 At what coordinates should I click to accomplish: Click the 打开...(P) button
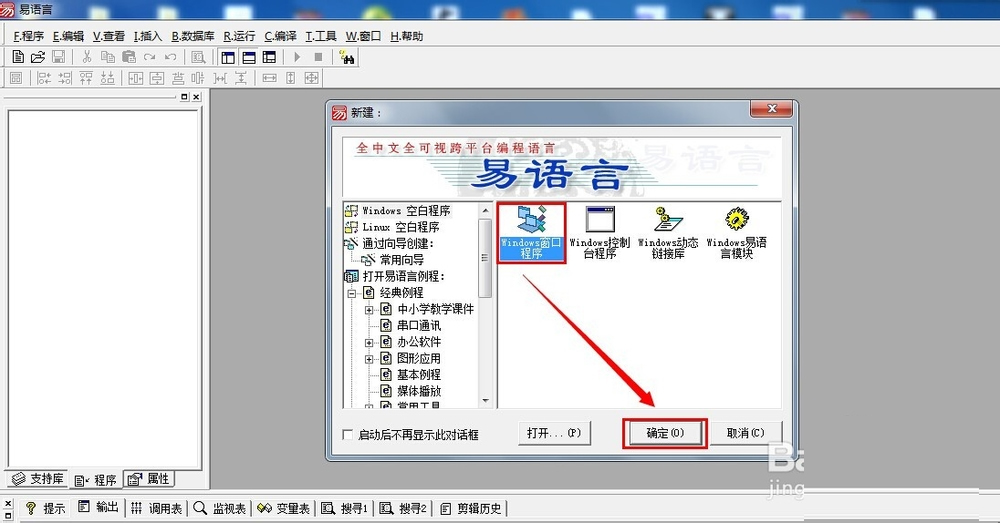554,434
